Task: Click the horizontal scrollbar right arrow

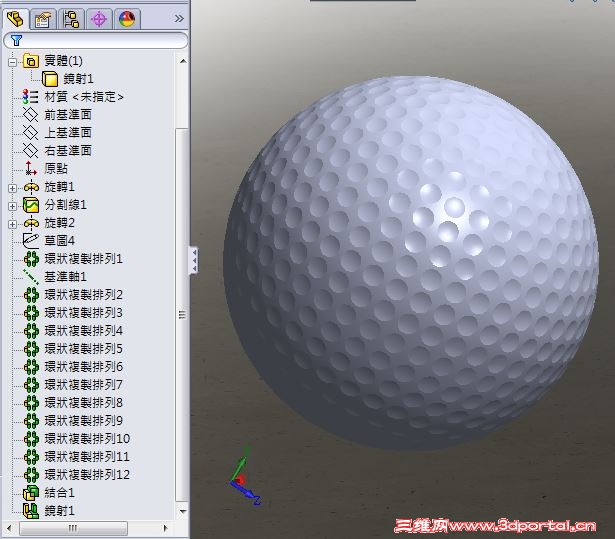Action: point(166,528)
